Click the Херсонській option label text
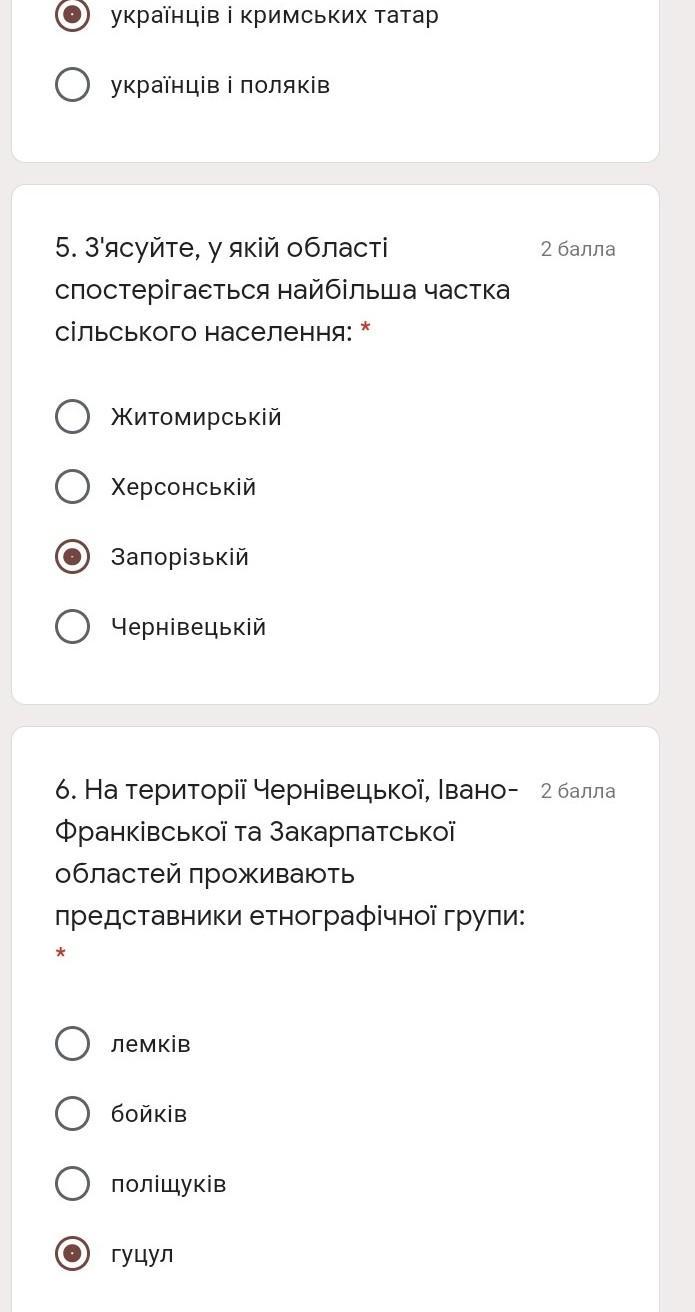Image resolution: width=695 pixels, height=1312 pixels. [183, 487]
